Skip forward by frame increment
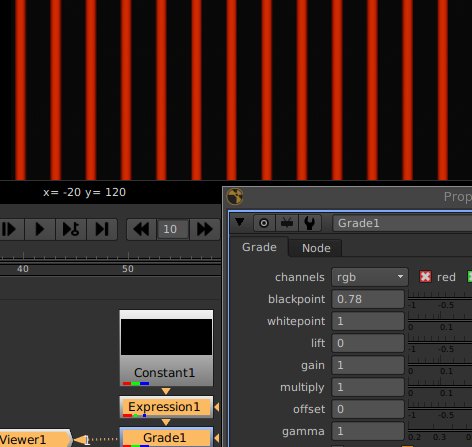 (x=205, y=229)
